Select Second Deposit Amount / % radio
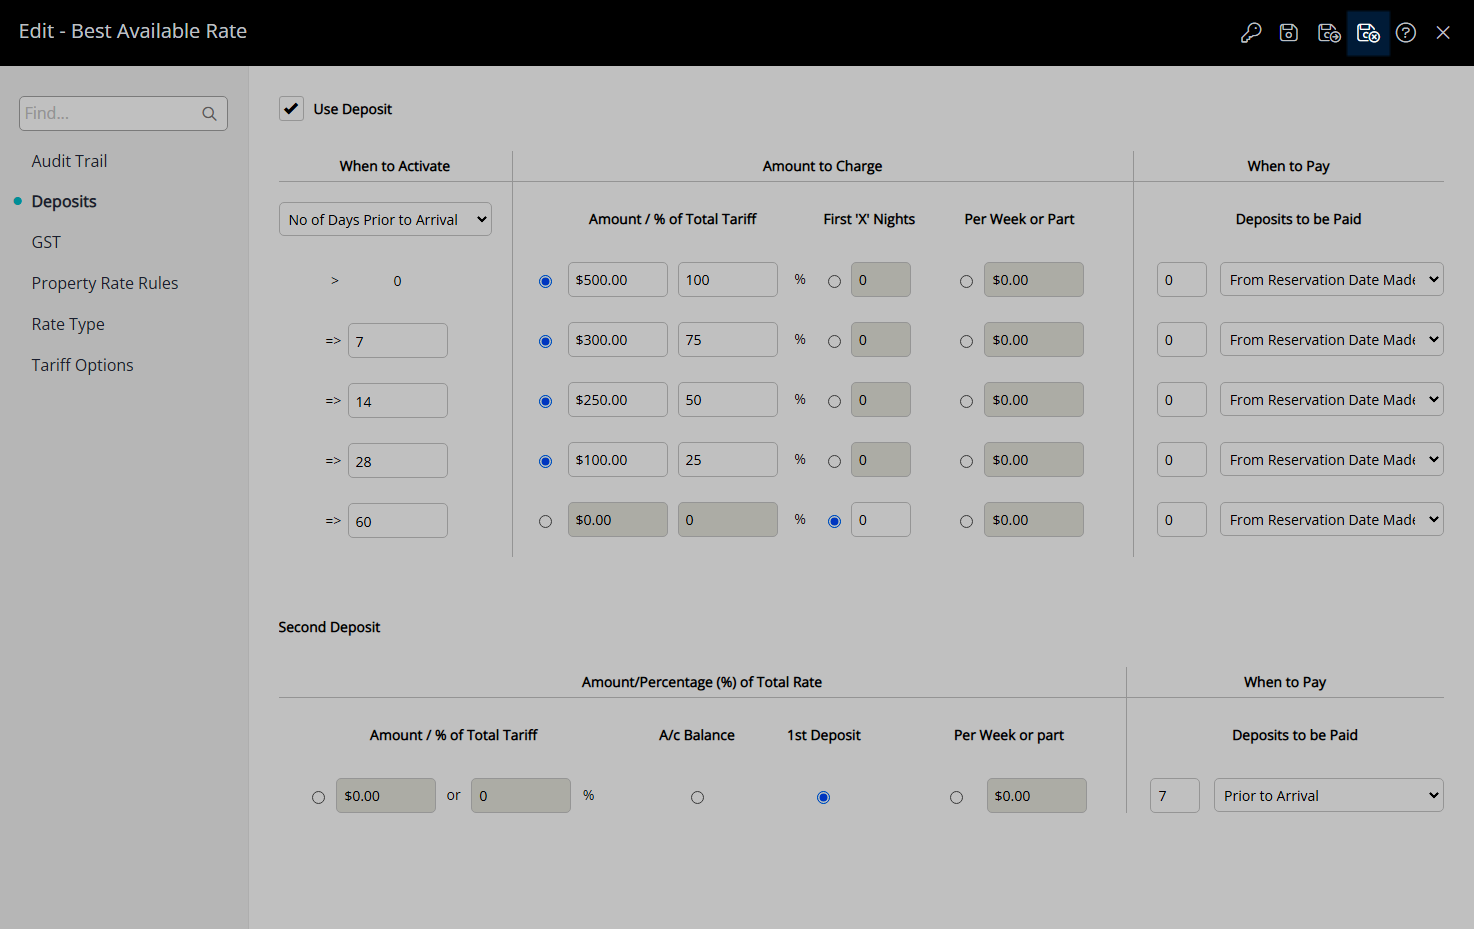The height and width of the screenshot is (929, 1474). tap(318, 798)
